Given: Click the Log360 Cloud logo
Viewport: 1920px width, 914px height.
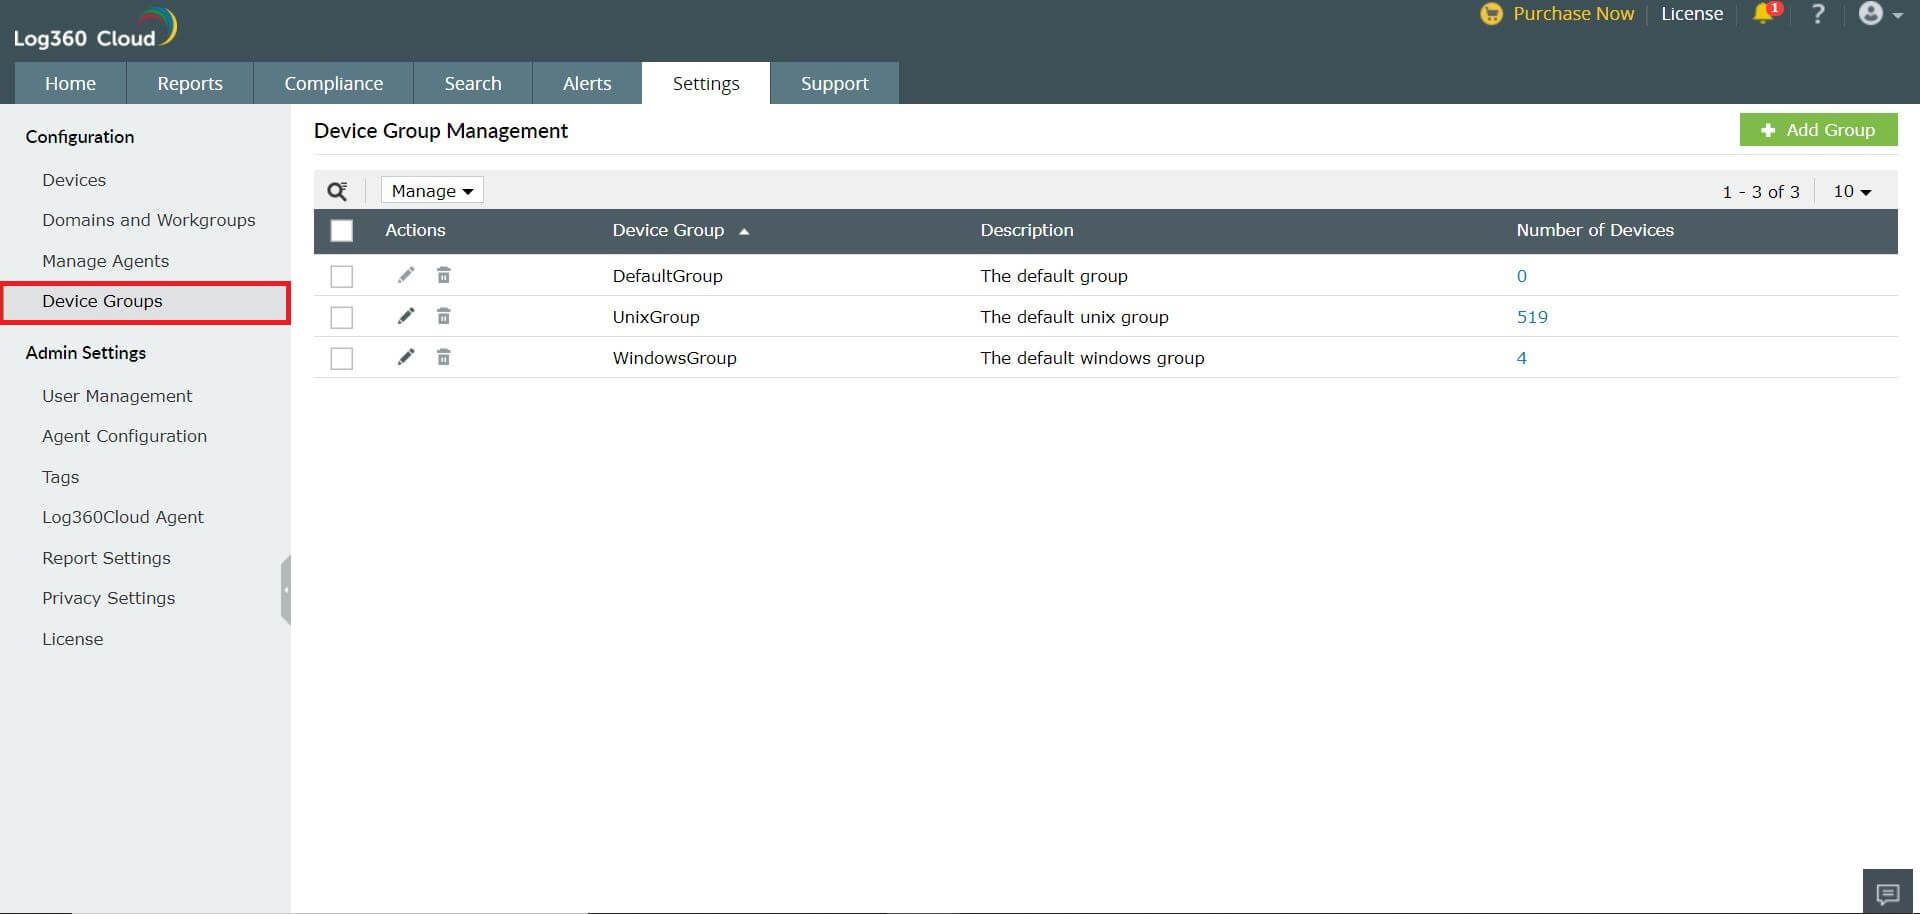Looking at the screenshot, I should coord(93,27).
